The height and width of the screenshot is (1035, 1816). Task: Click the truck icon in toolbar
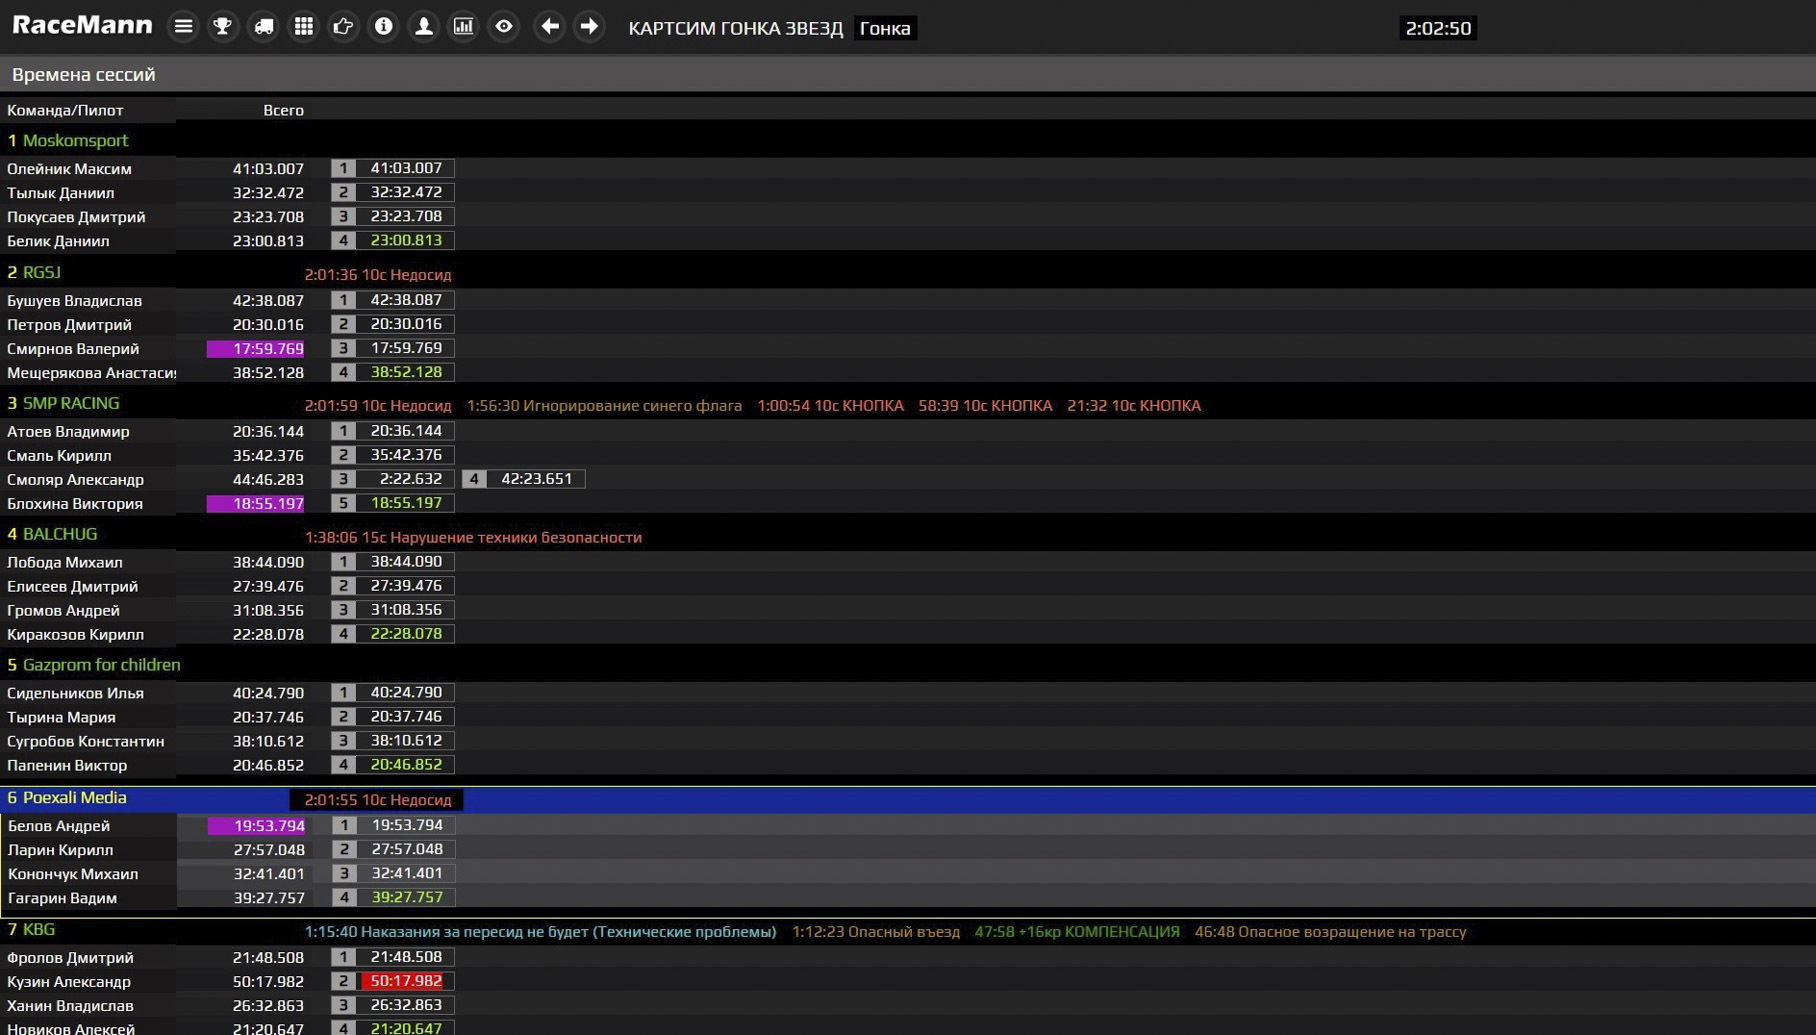pyautogui.click(x=263, y=27)
